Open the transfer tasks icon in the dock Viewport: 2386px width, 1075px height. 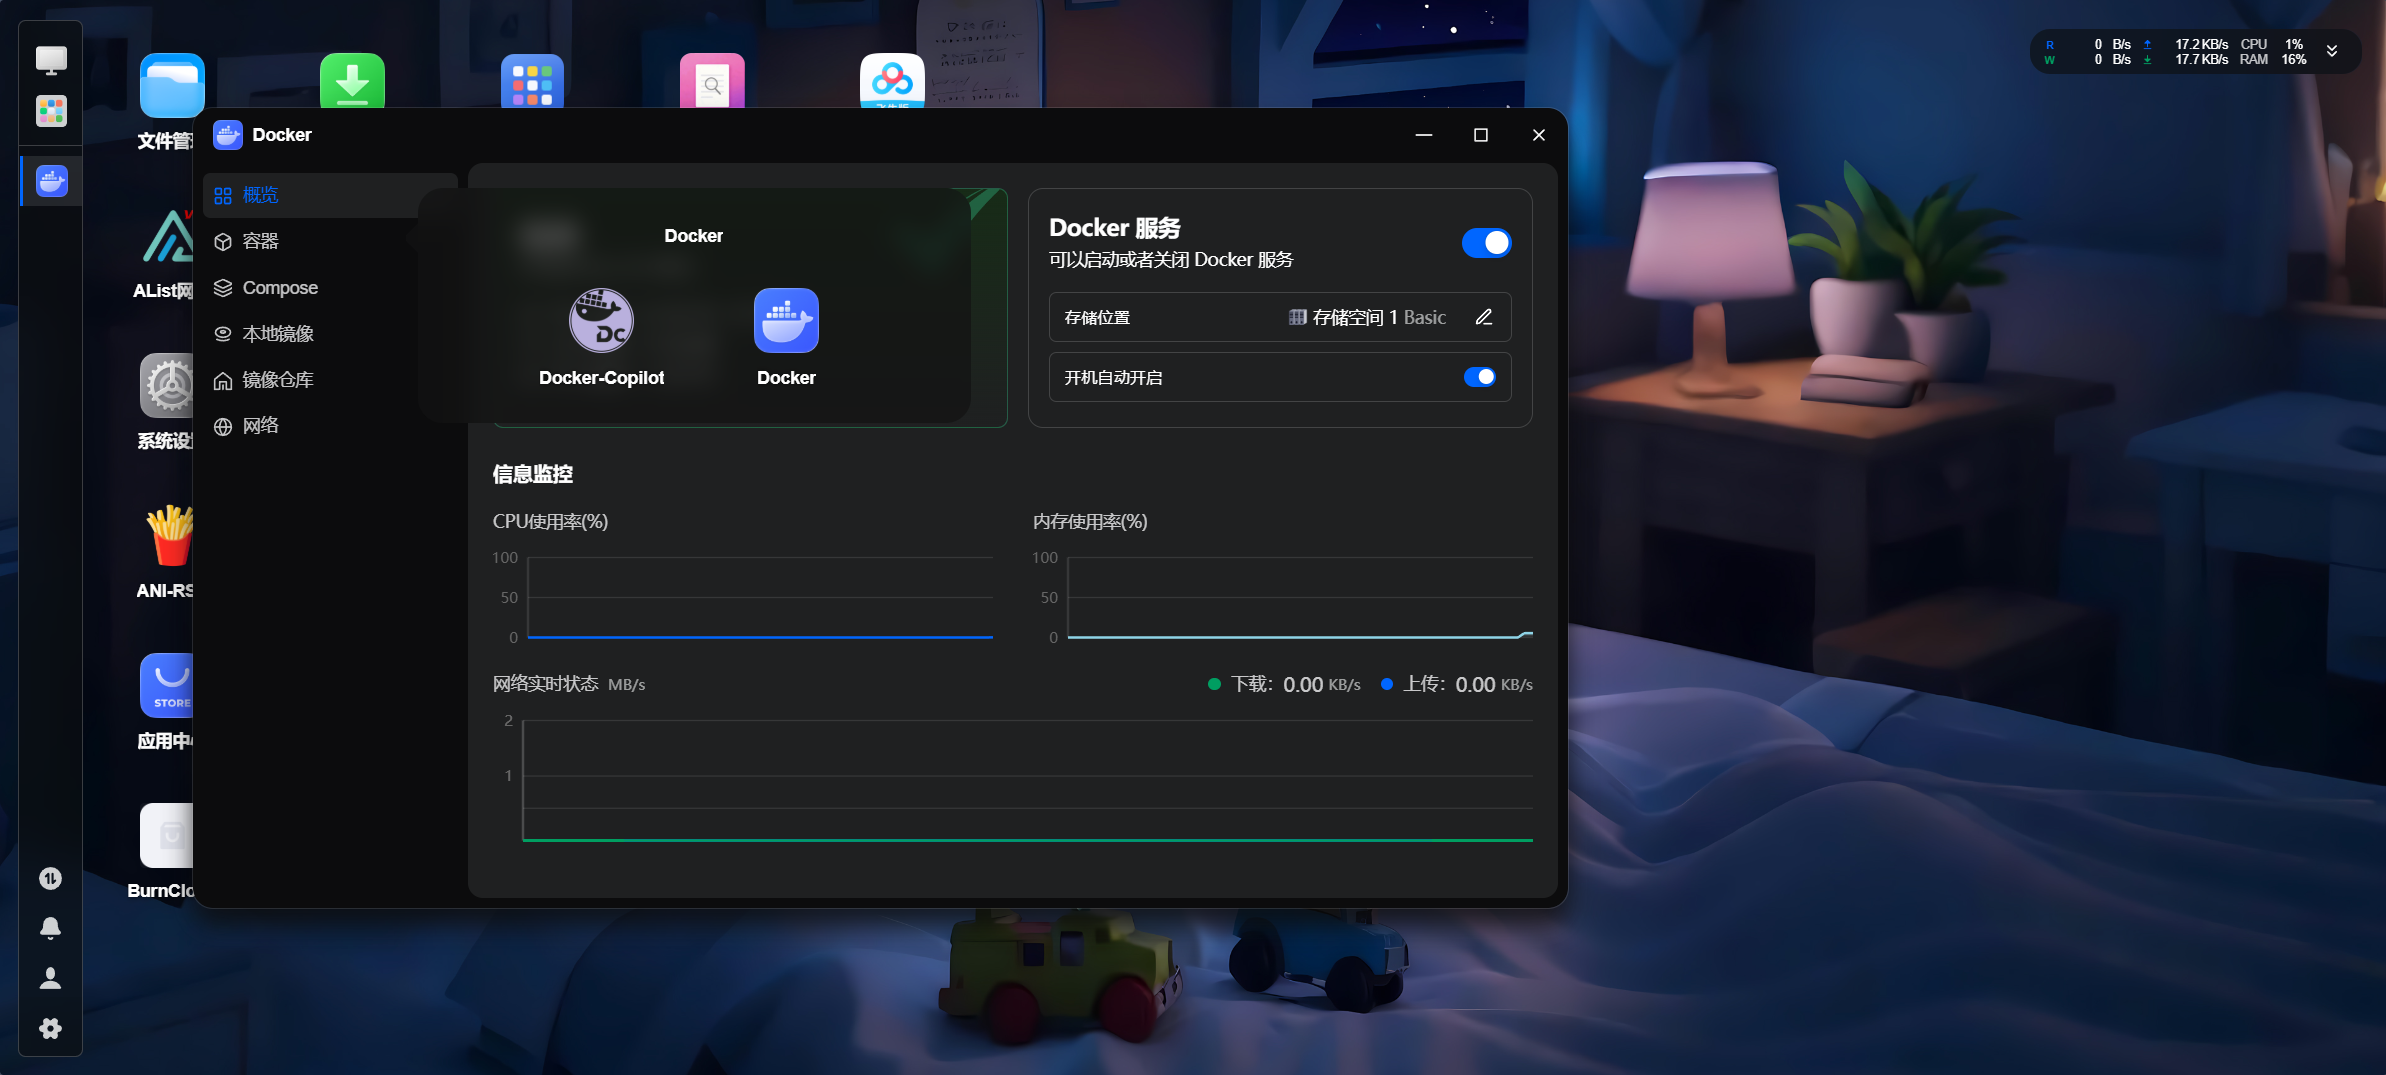[x=50, y=878]
